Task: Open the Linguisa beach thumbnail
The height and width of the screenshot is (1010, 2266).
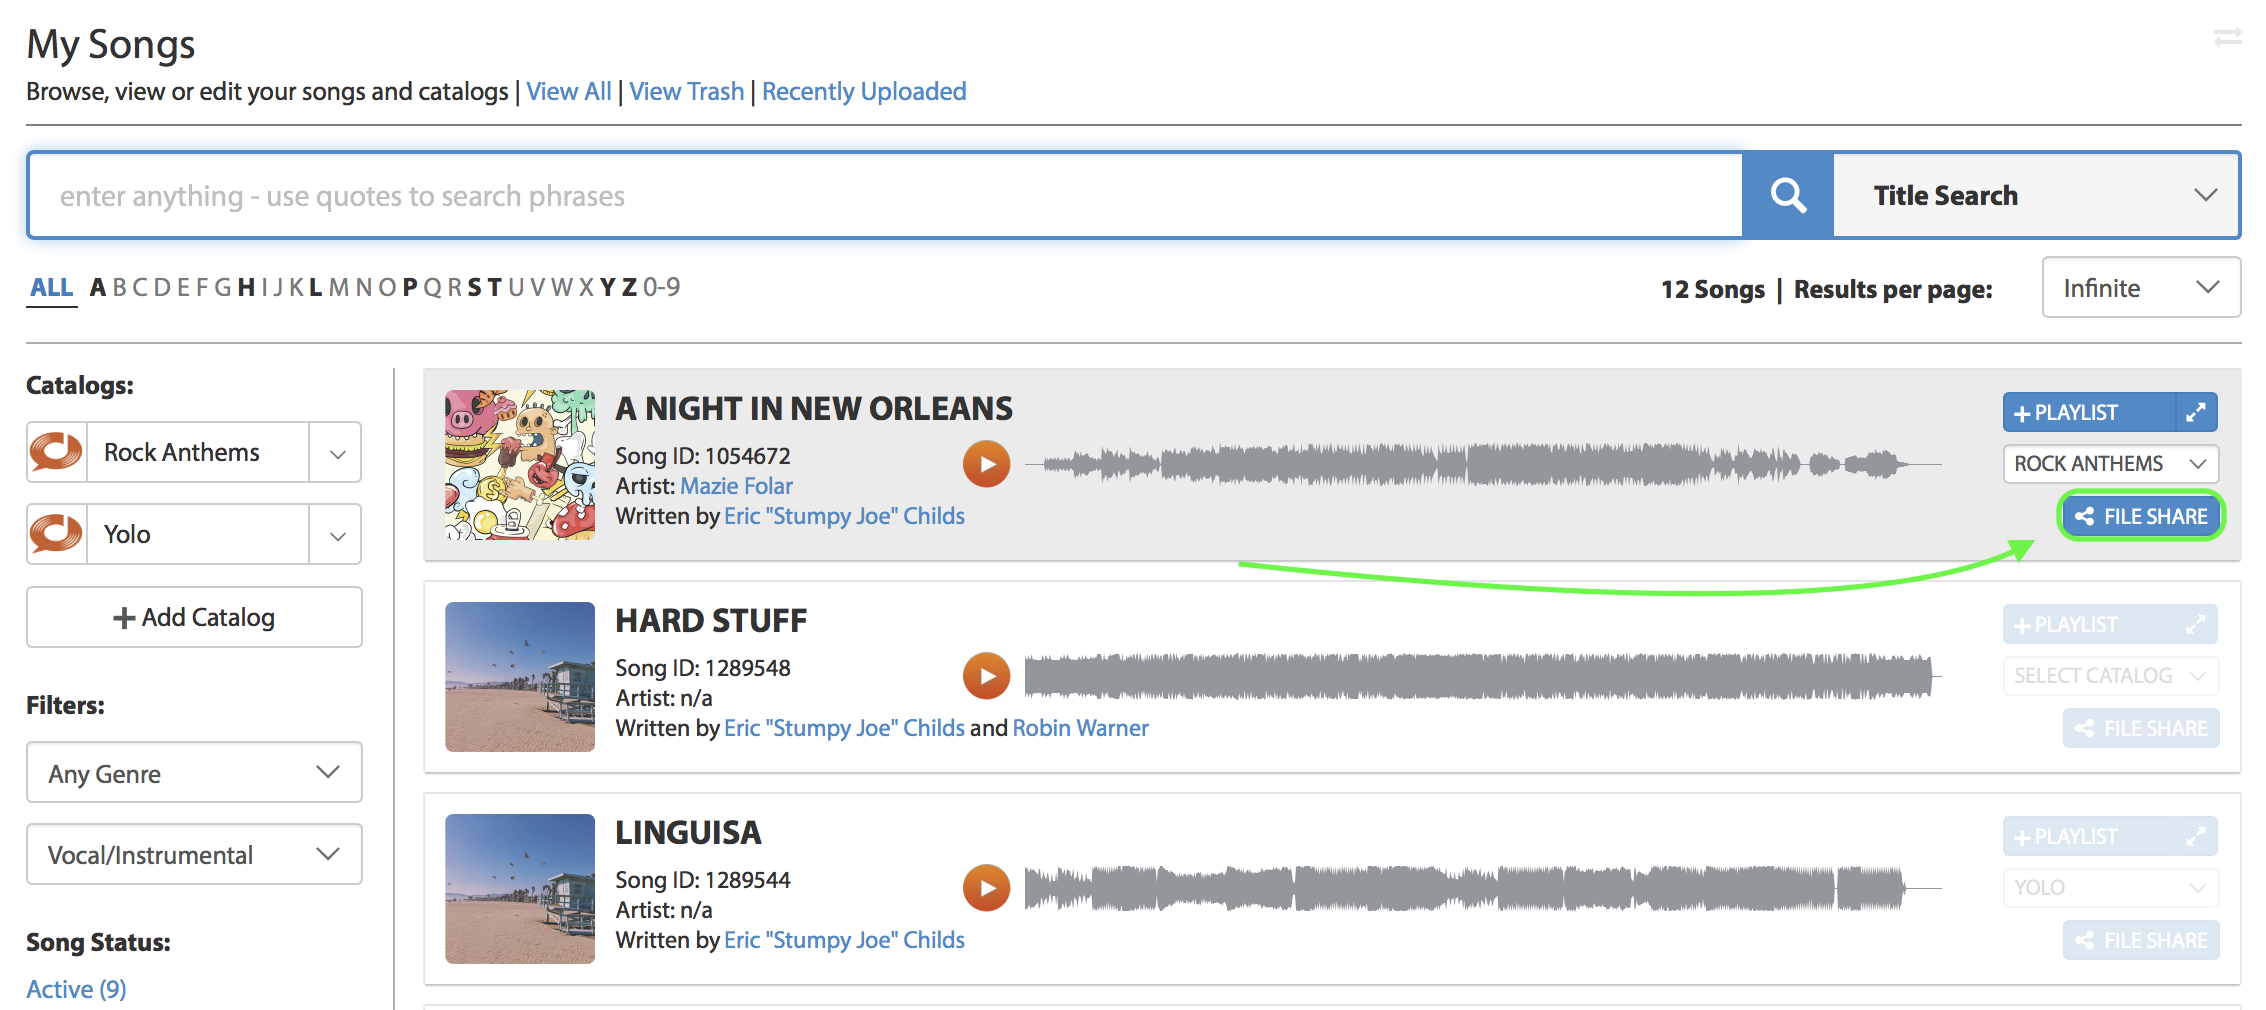Action: point(520,889)
